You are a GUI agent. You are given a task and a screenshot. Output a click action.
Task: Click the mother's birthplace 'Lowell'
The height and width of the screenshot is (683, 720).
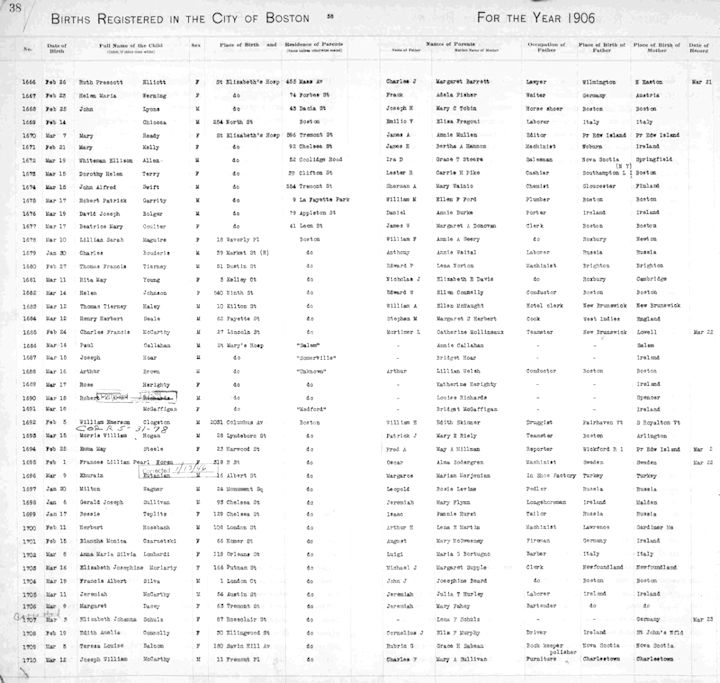pyautogui.click(x=646, y=332)
